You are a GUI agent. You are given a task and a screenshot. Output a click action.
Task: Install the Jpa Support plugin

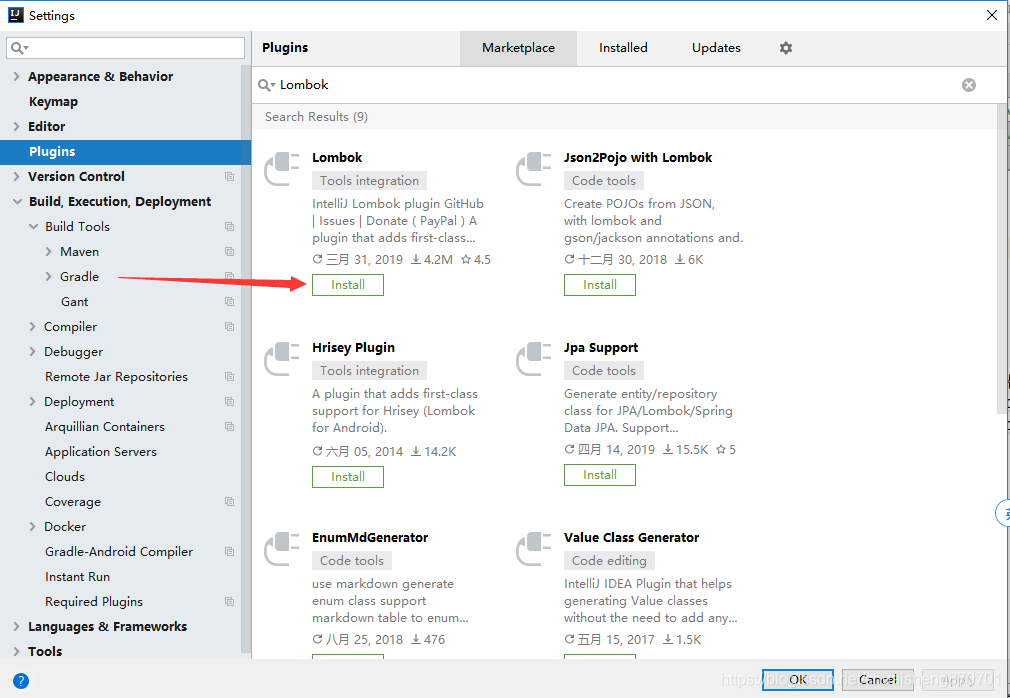pos(600,475)
